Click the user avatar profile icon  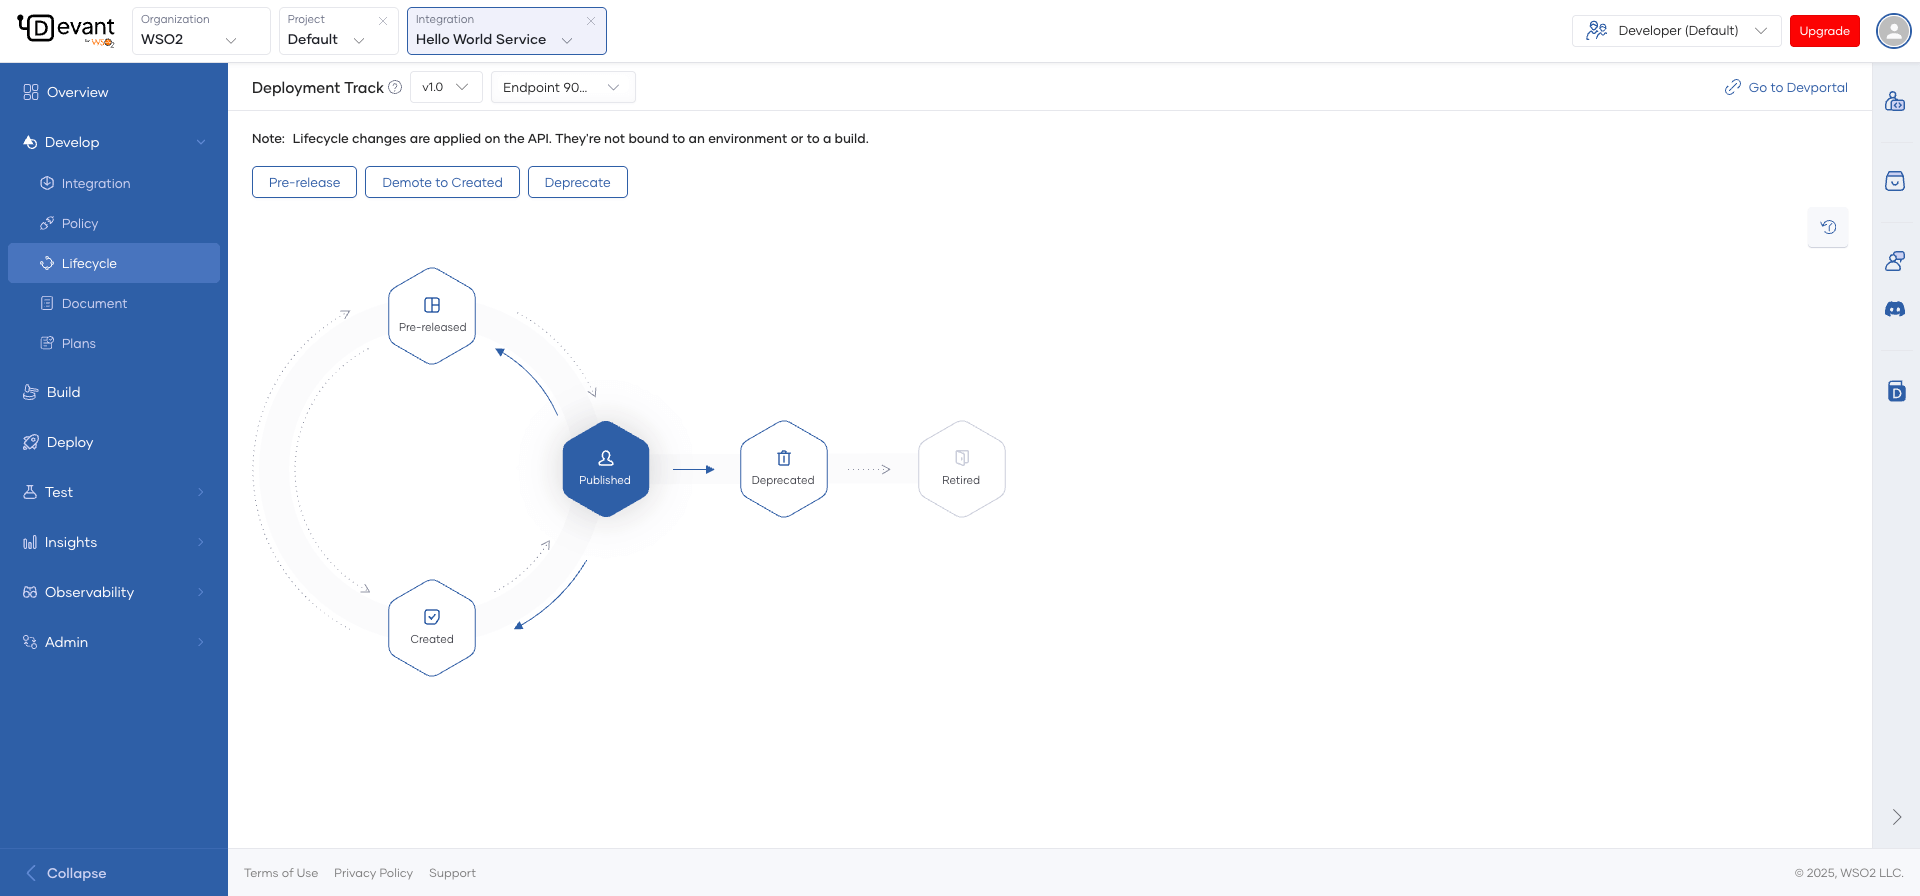point(1893,31)
